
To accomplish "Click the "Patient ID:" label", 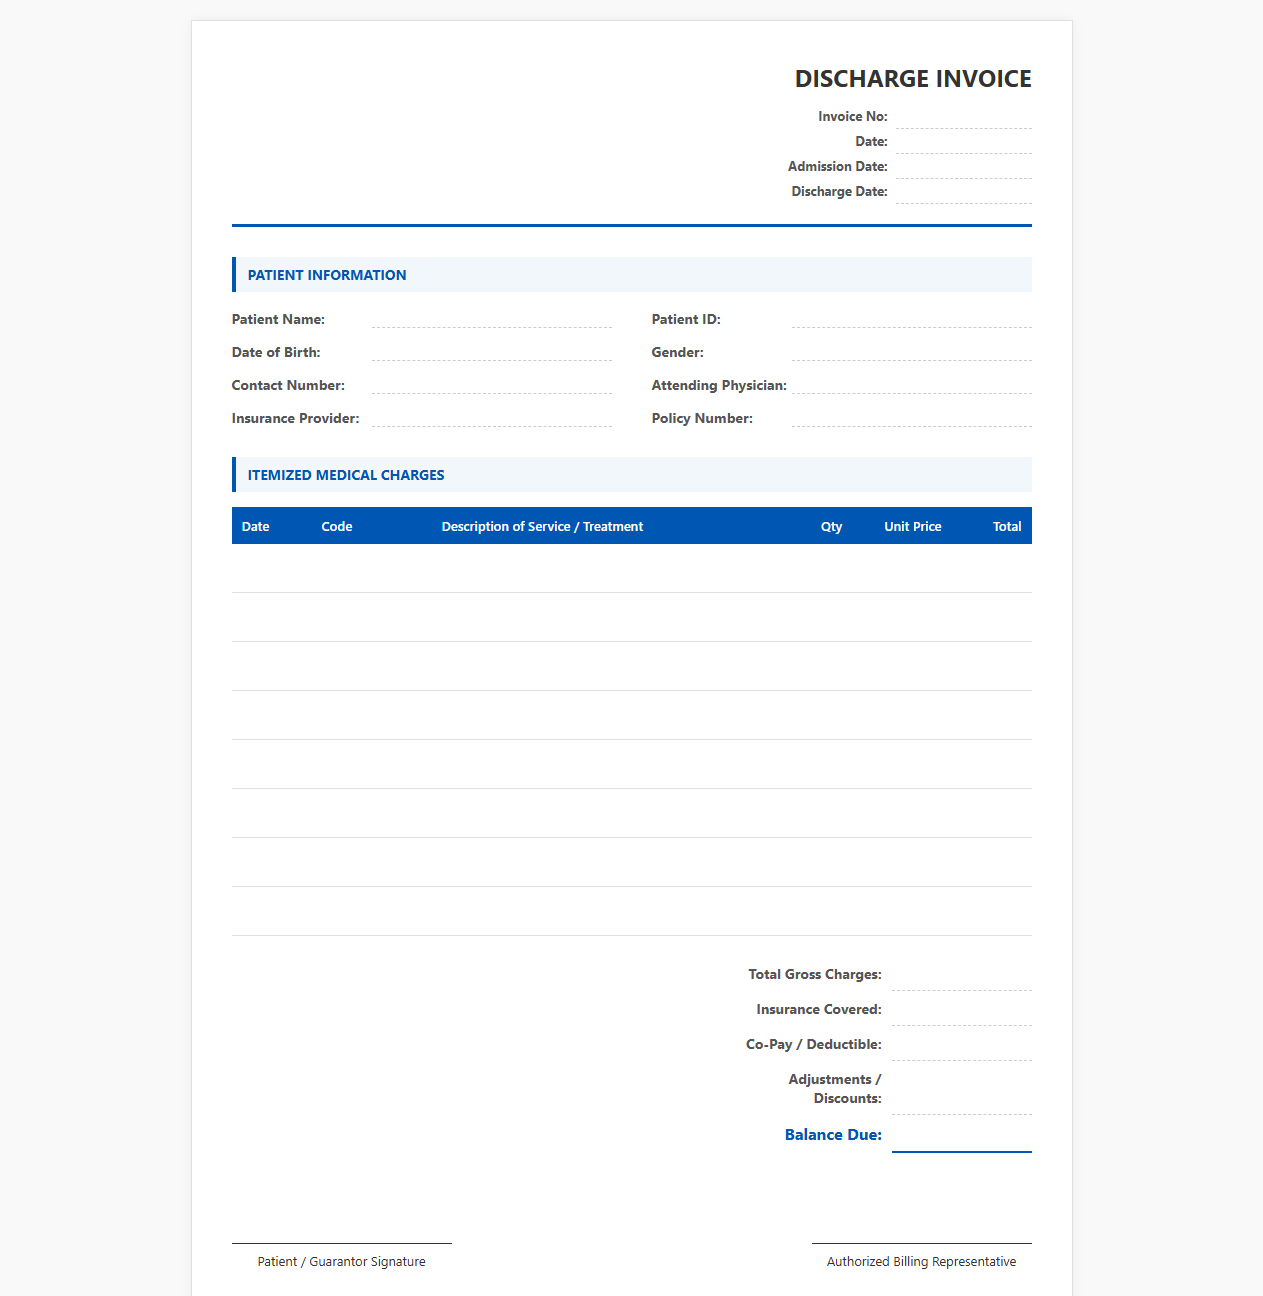I will point(686,319).
